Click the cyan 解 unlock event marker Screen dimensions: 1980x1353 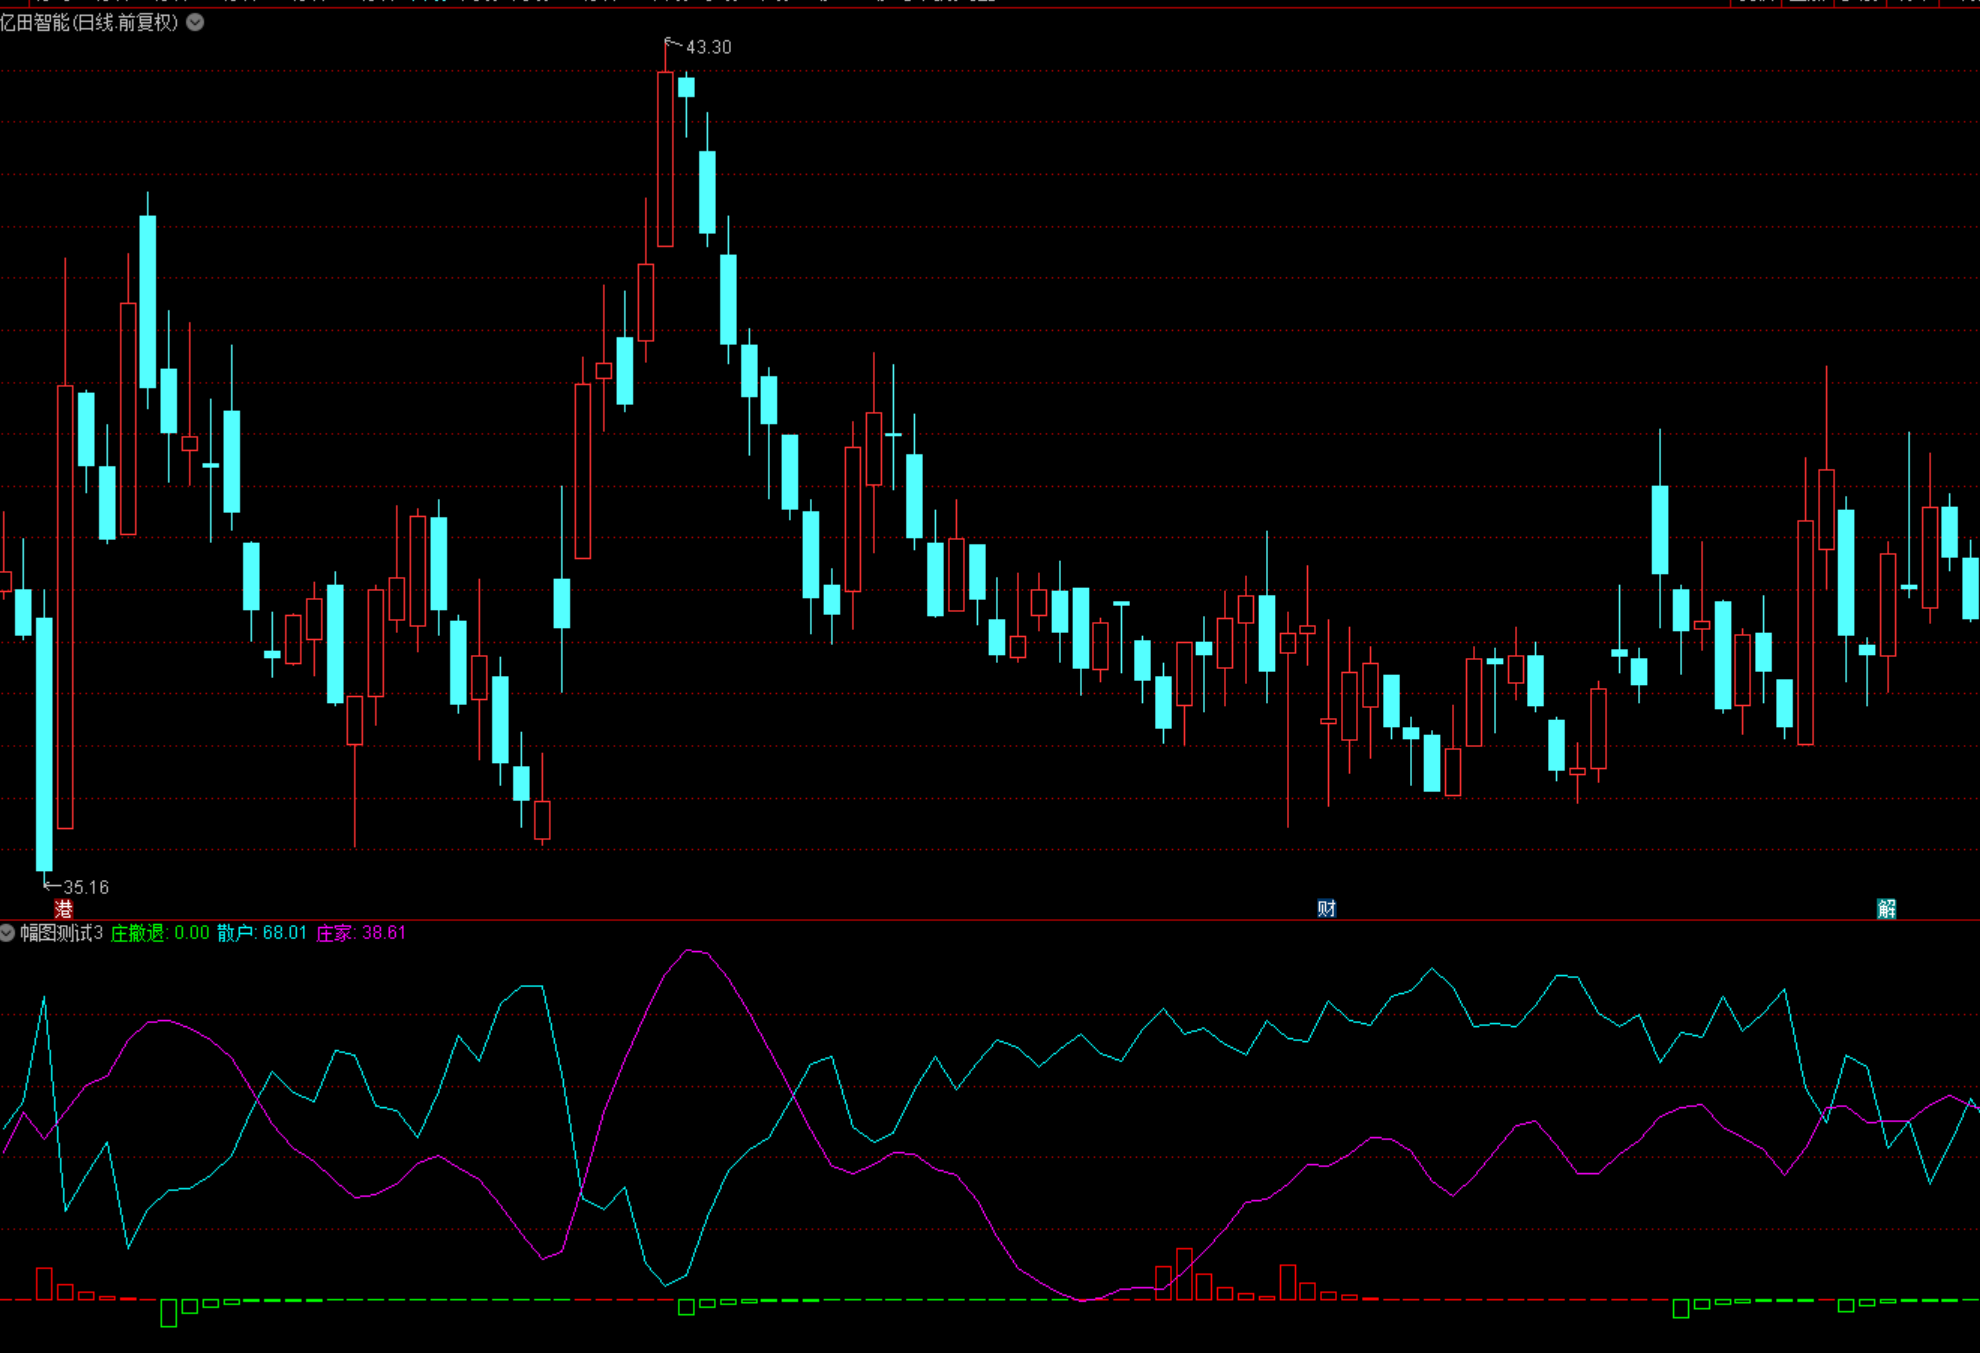point(1886,908)
